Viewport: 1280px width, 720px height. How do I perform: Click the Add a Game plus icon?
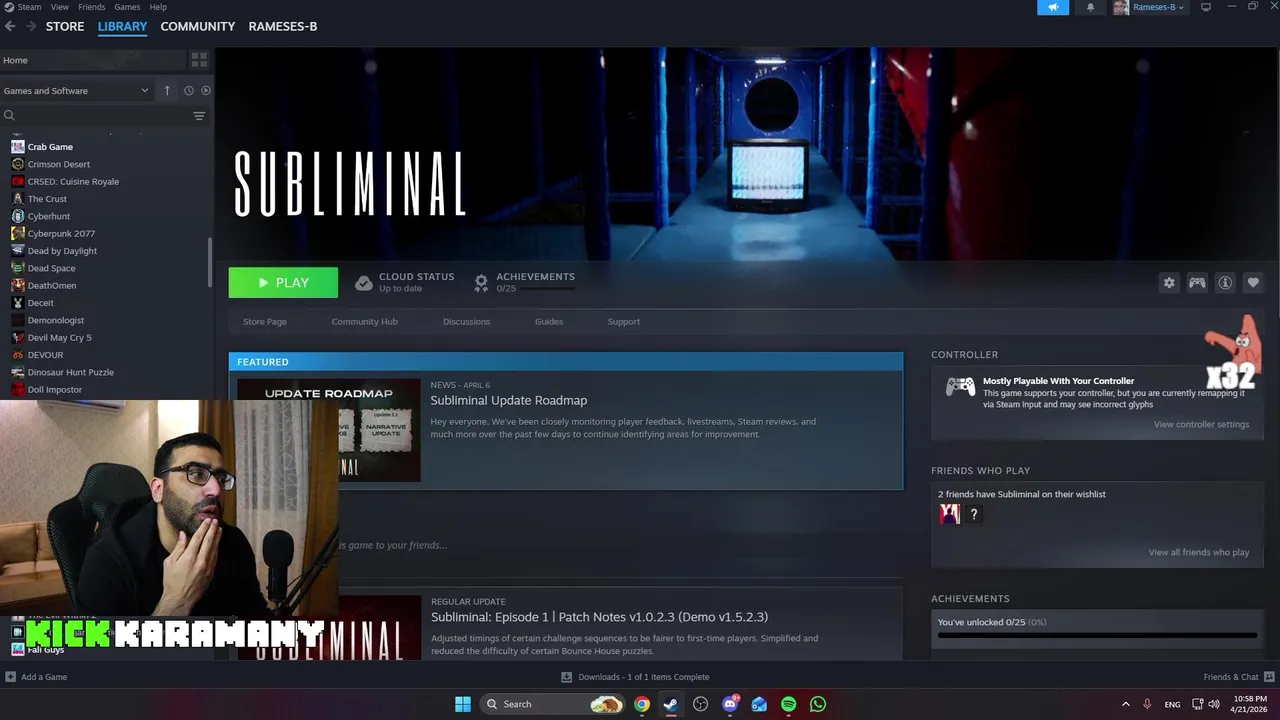[x=10, y=677]
